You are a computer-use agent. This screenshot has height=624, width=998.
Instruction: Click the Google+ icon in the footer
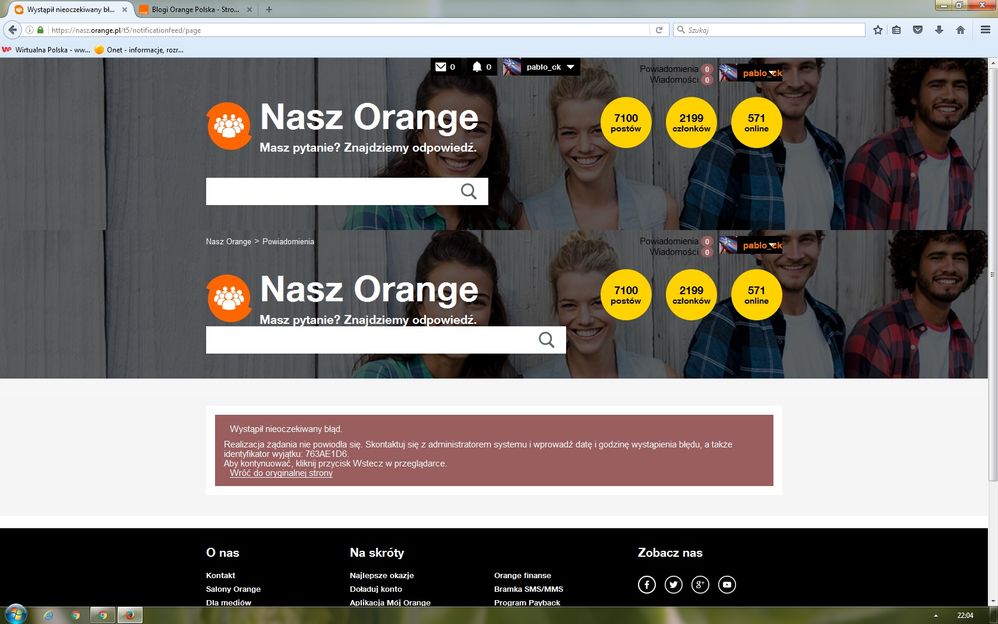700,584
